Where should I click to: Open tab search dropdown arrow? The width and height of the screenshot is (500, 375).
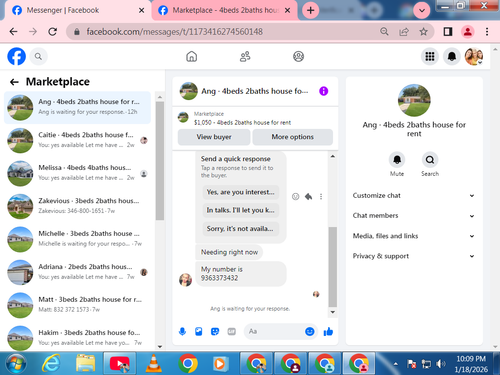(x=422, y=10)
